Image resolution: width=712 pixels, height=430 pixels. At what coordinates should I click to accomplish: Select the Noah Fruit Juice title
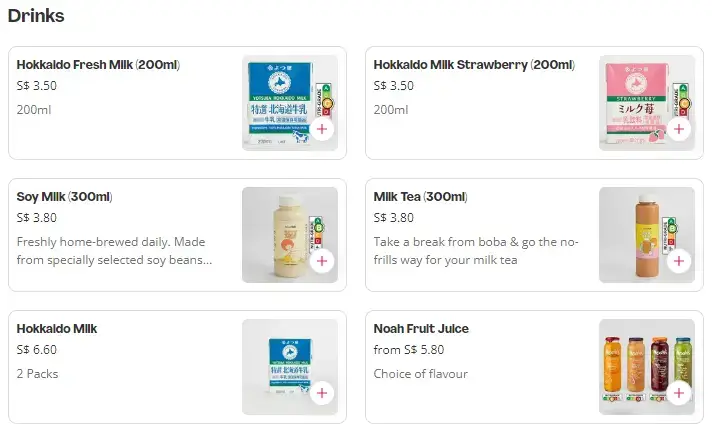click(421, 329)
